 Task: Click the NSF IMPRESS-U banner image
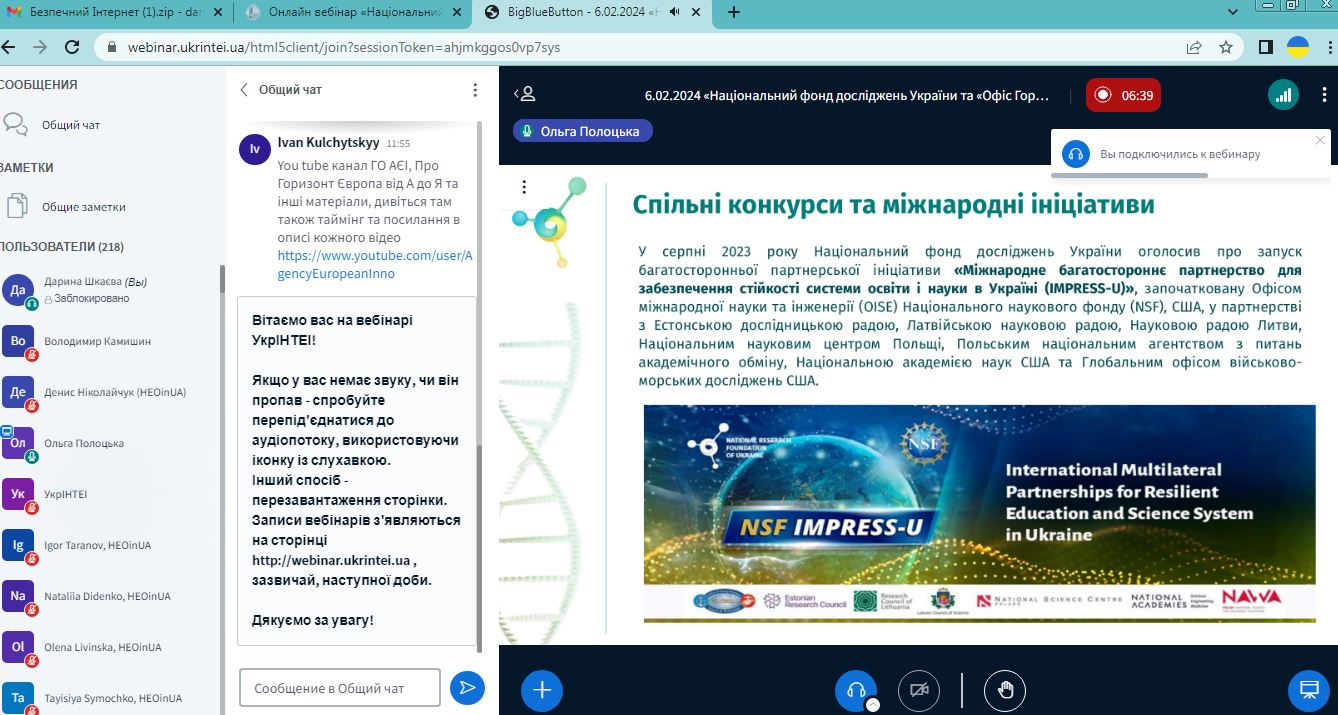coord(979,513)
